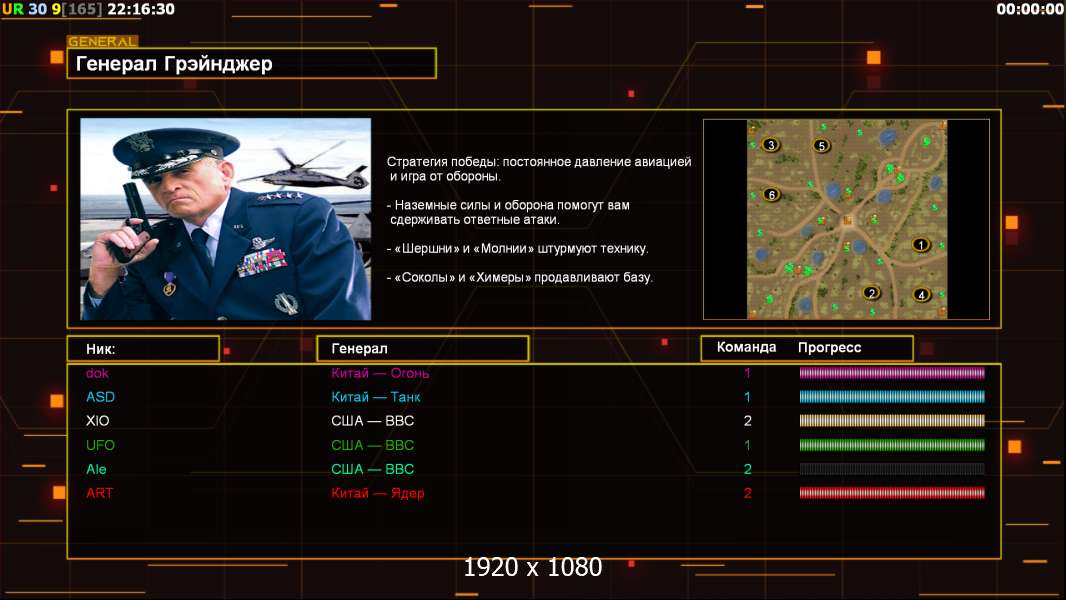Click the General Granger portrait image

pyautogui.click(x=225, y=219)
